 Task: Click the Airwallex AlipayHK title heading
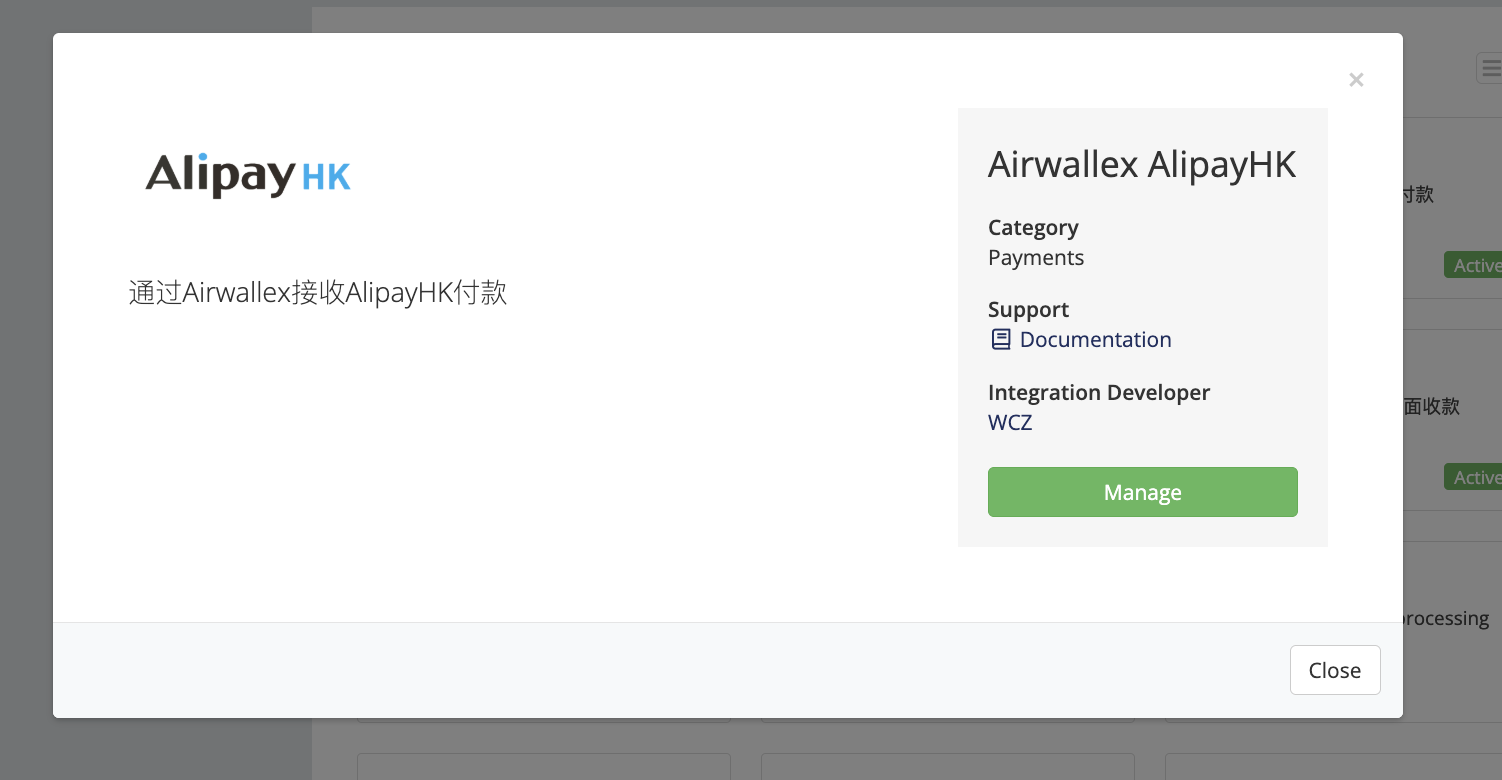tap(1141, 164)
